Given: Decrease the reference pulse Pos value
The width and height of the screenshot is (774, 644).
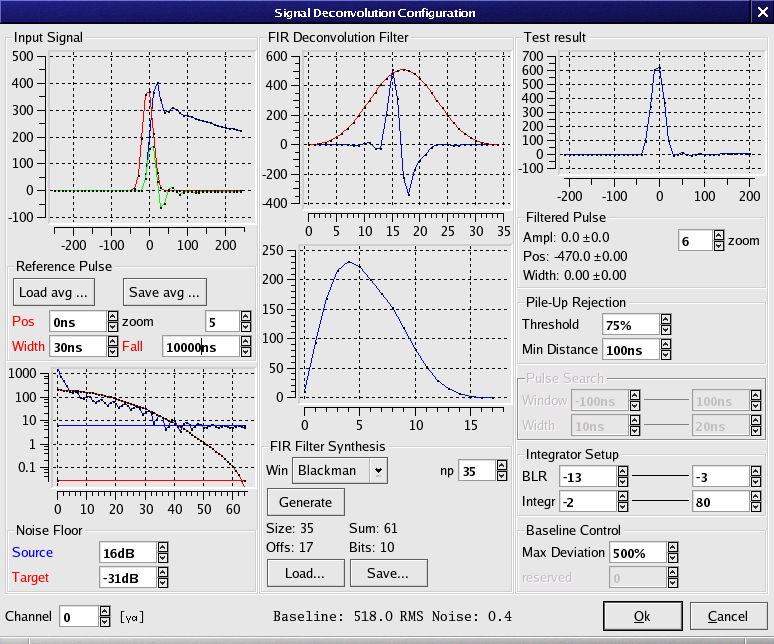Looking at the screenshot, I should 113,327.
